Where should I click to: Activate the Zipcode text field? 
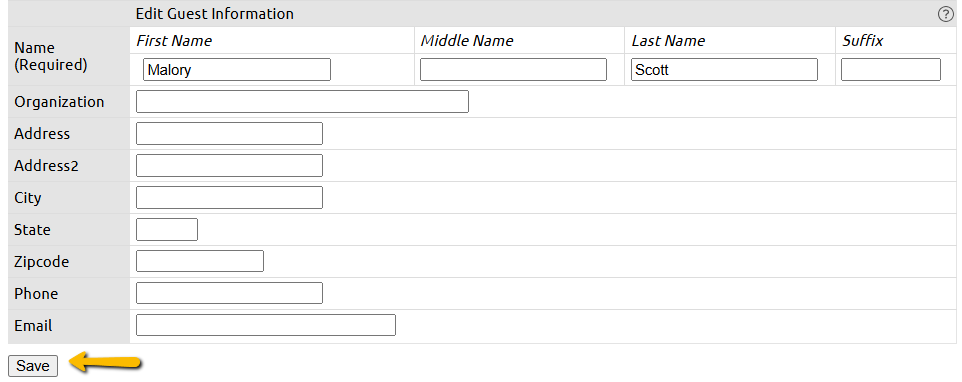point(200,261)
